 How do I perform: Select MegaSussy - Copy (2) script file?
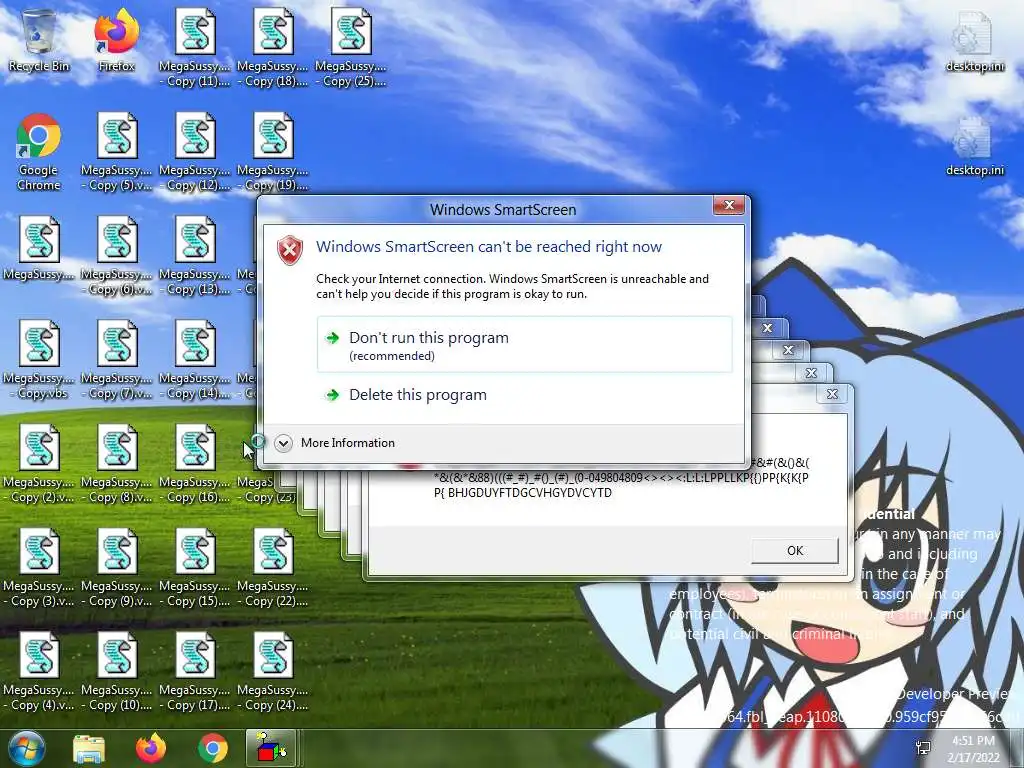[39, 463]
